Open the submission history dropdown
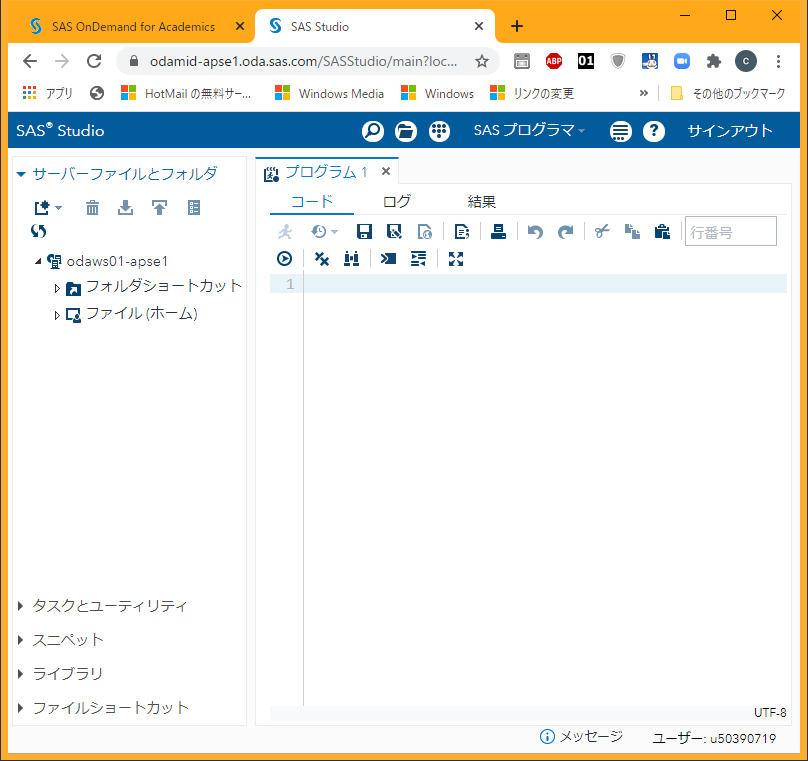The height and width of the screenshot is (761, 808). pyautogui.click(x=324, y=232)
